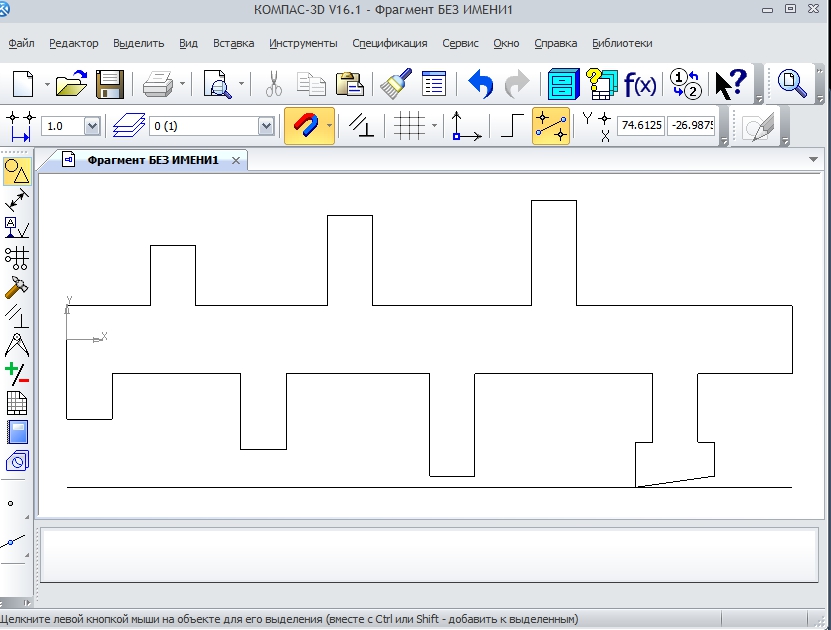Open the Справка menu
This screenshot has height=630, width=831.
555,43
